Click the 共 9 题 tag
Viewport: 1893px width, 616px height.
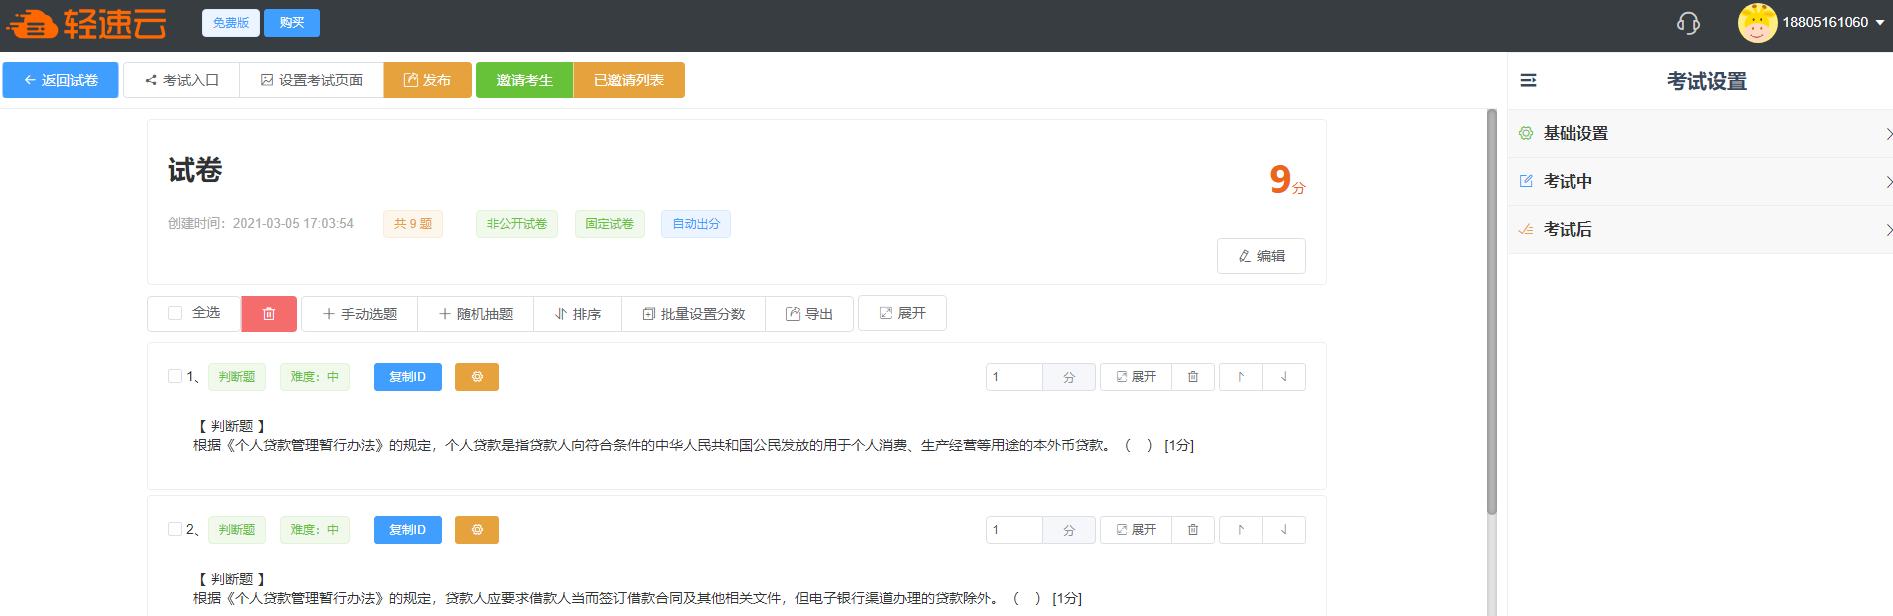tap(413, 224)
